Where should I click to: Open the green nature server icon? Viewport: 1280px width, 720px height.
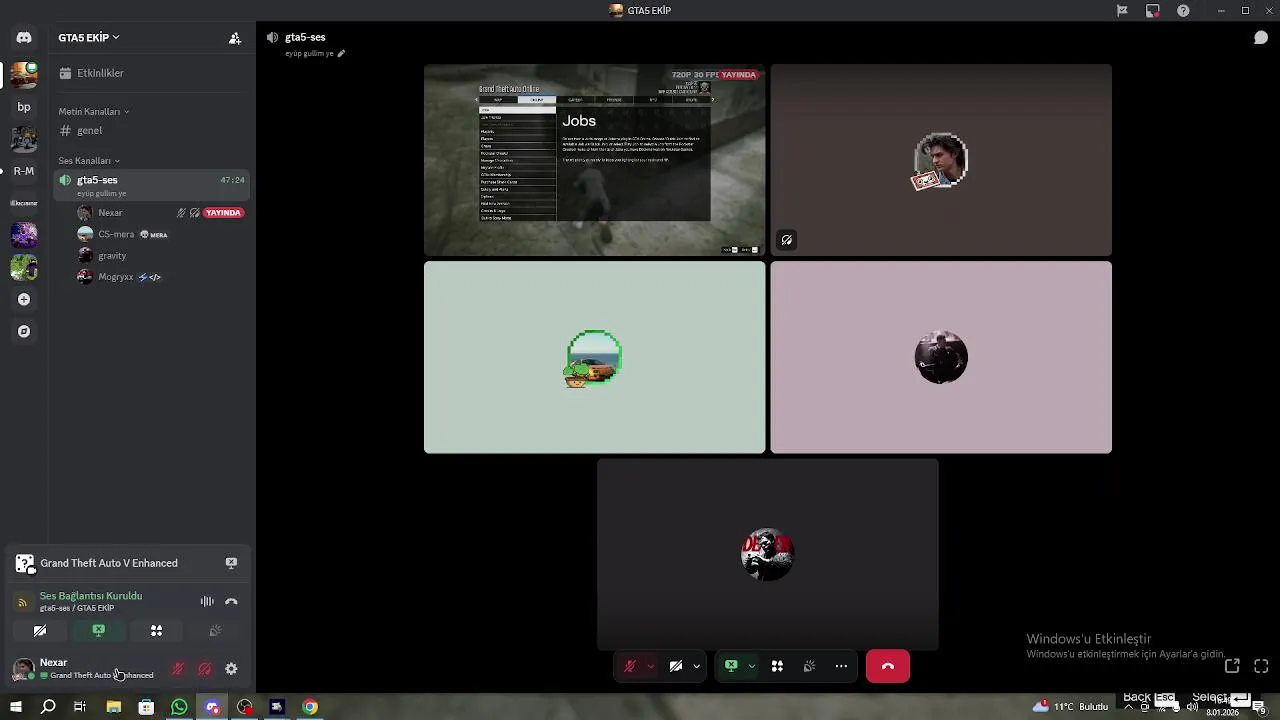click(24, 267)
